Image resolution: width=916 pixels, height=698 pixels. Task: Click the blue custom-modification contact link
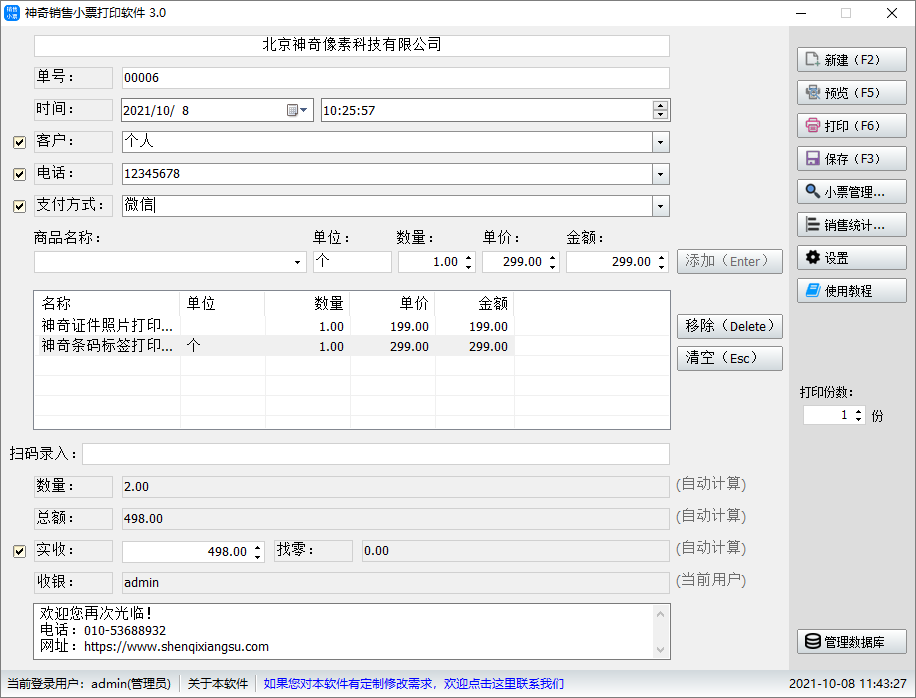click(414, 683)
